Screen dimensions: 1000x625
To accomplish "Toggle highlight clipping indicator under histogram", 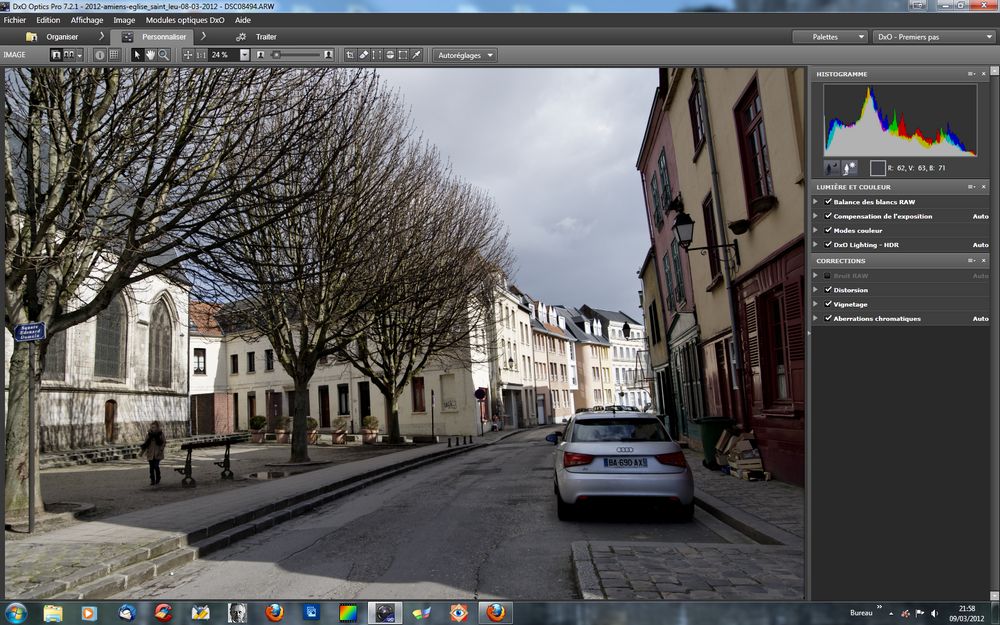I will 849,168.
